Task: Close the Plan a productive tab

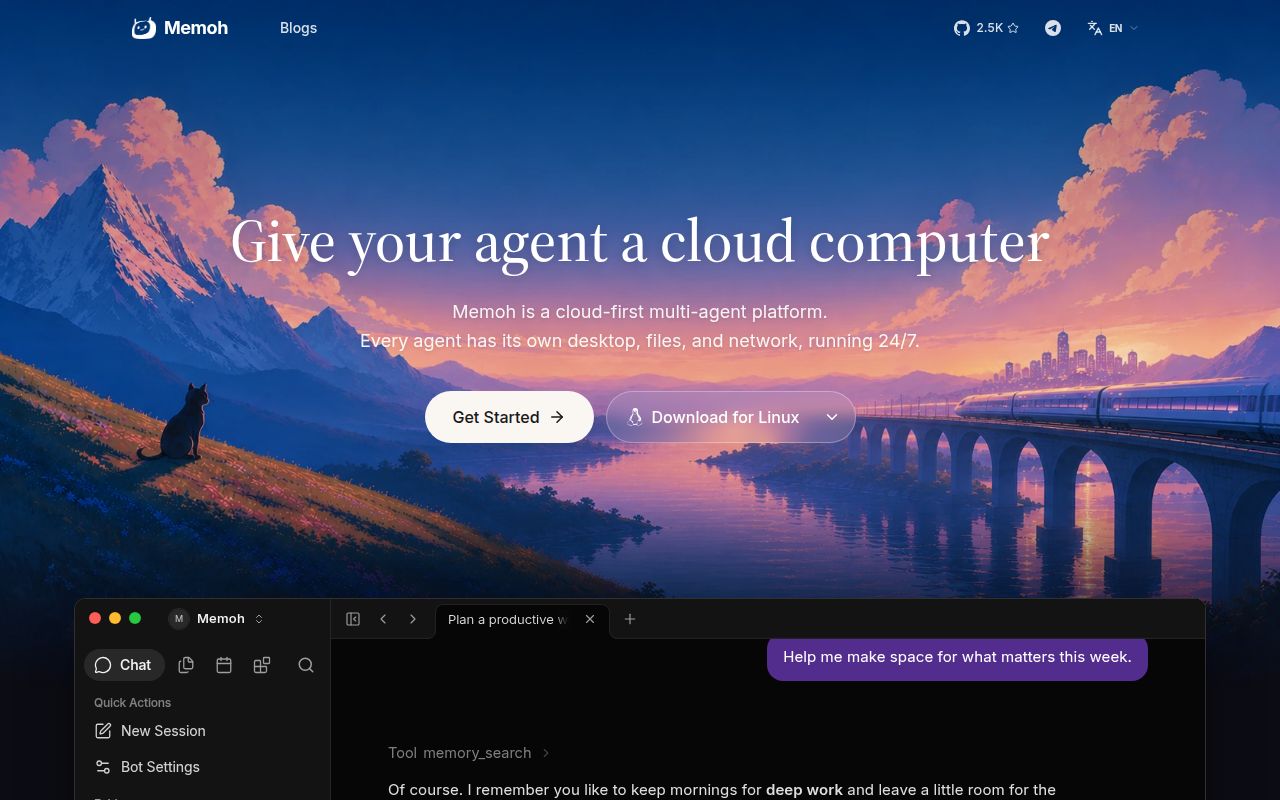Action: pyautogui.click(x=590, y=619)
